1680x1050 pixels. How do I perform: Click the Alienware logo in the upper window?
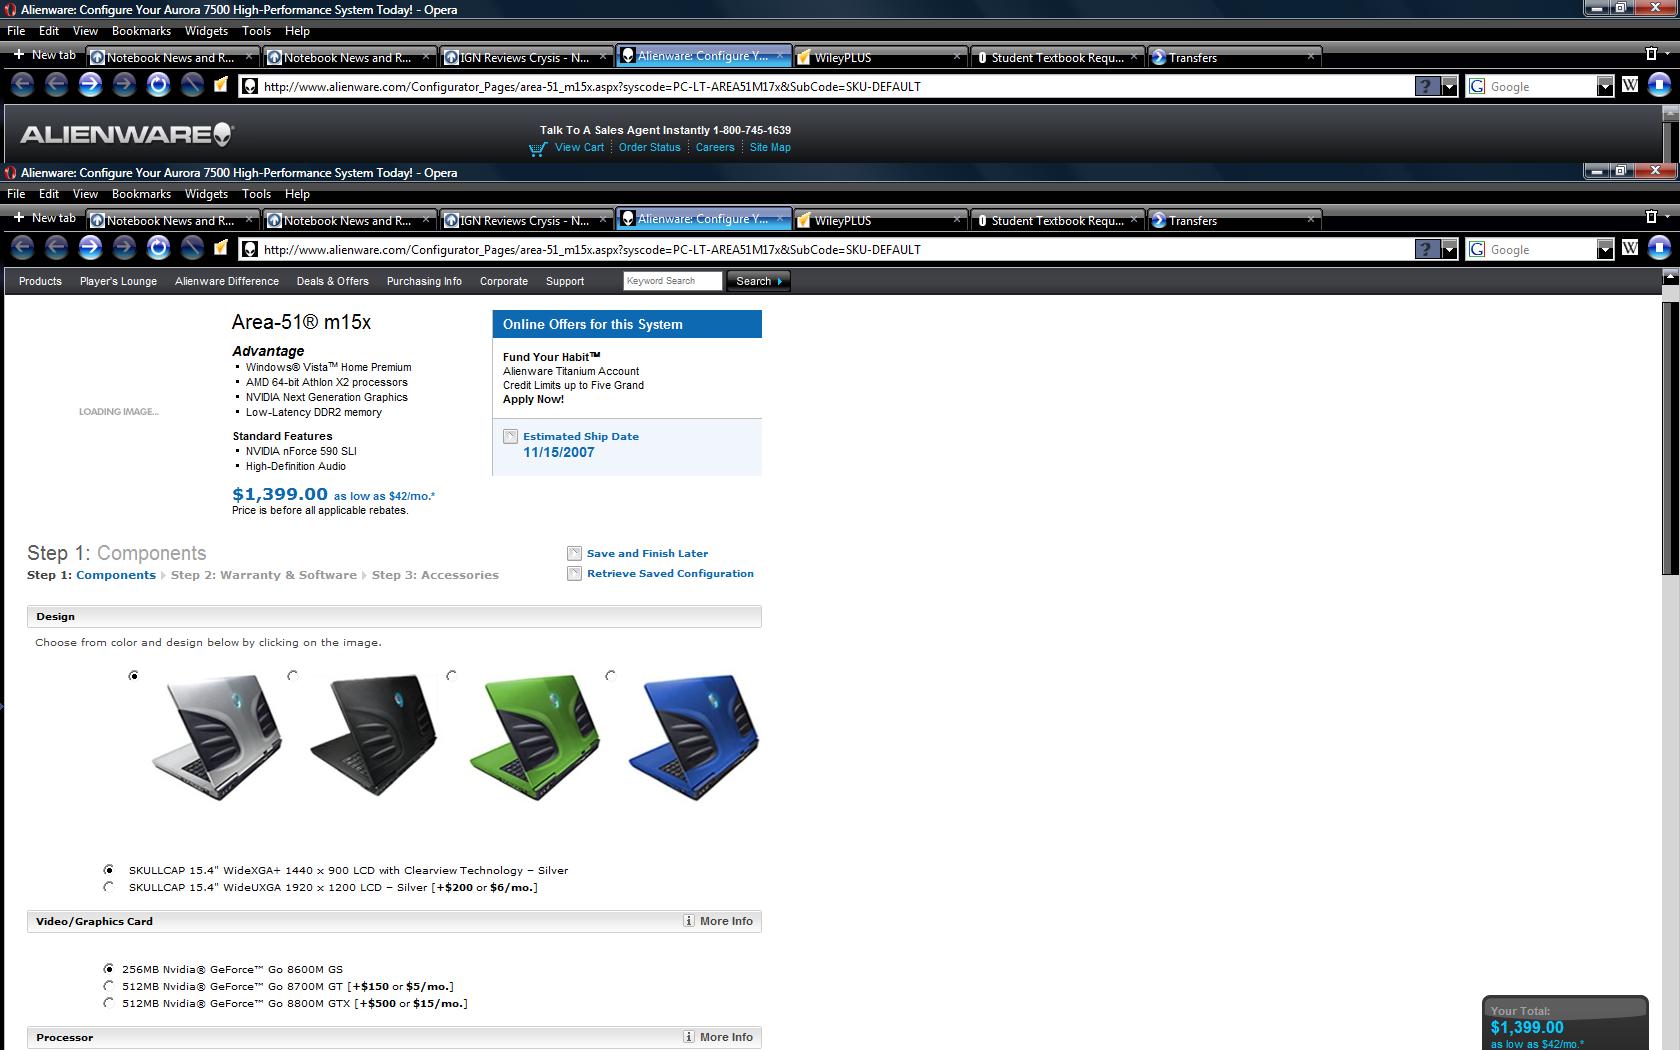point(127,134)
